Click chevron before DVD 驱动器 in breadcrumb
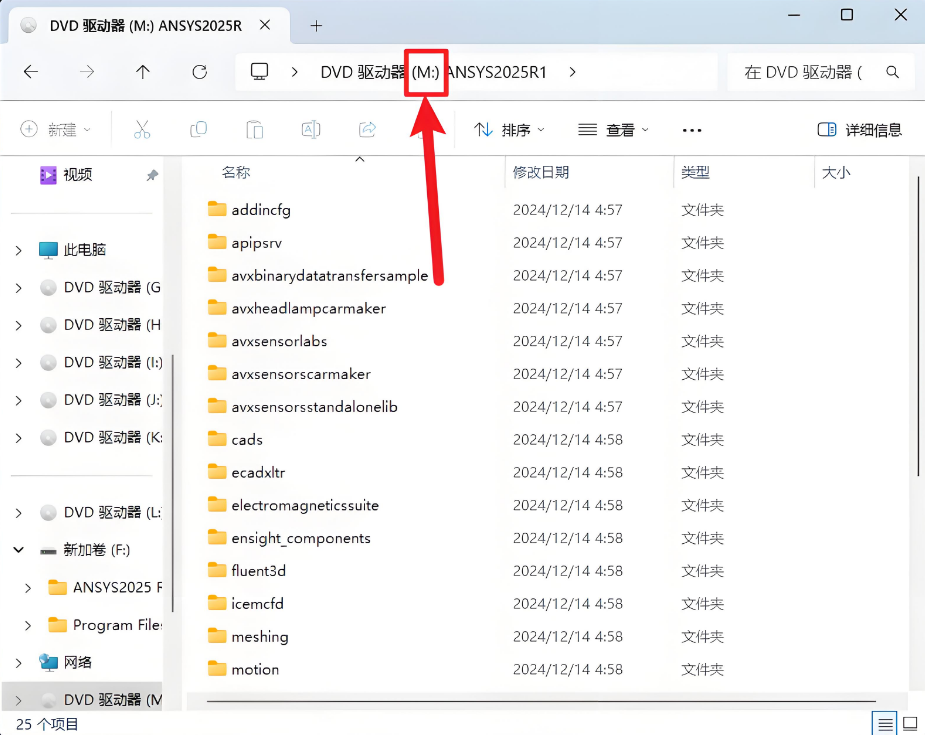 click(294, 72)
